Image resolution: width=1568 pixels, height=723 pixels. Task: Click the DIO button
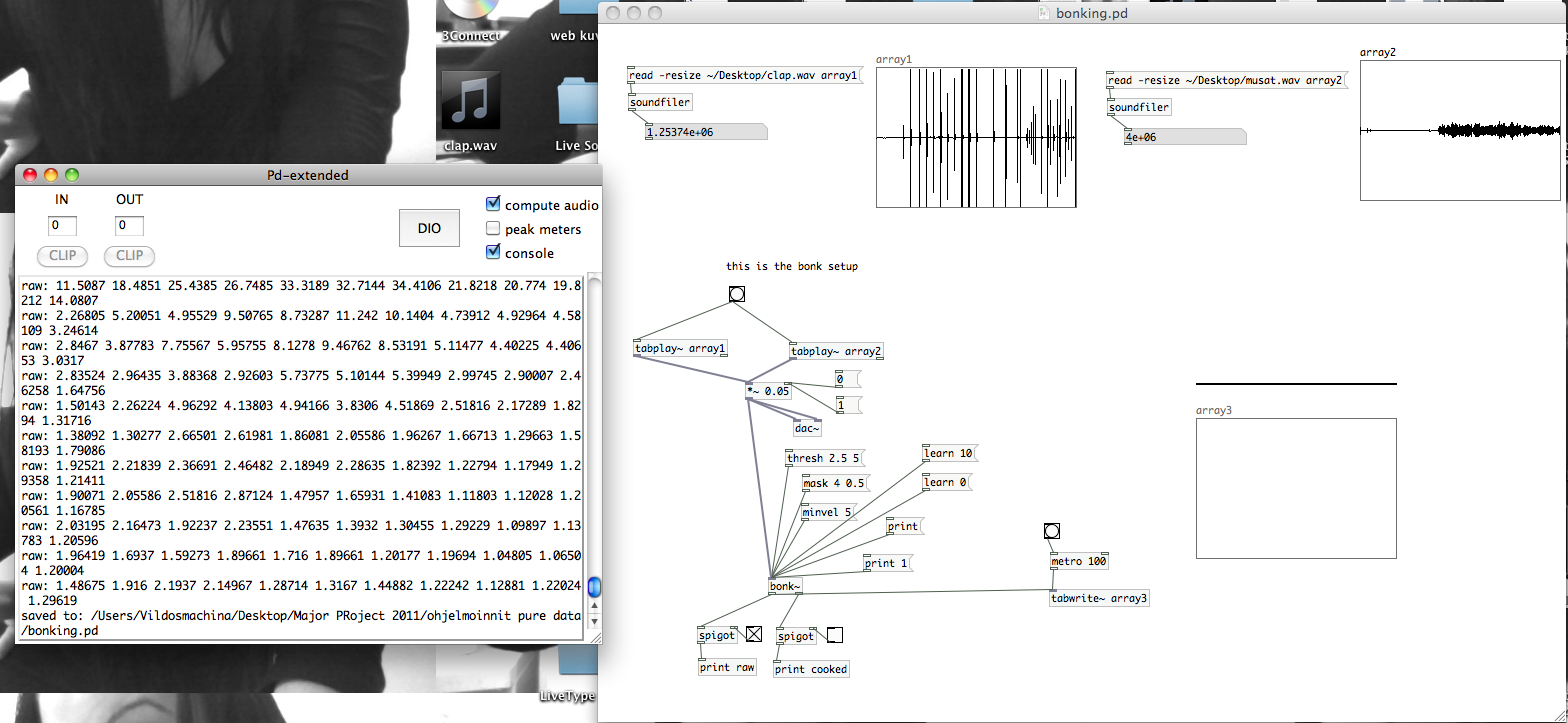[x=429, y=228]
